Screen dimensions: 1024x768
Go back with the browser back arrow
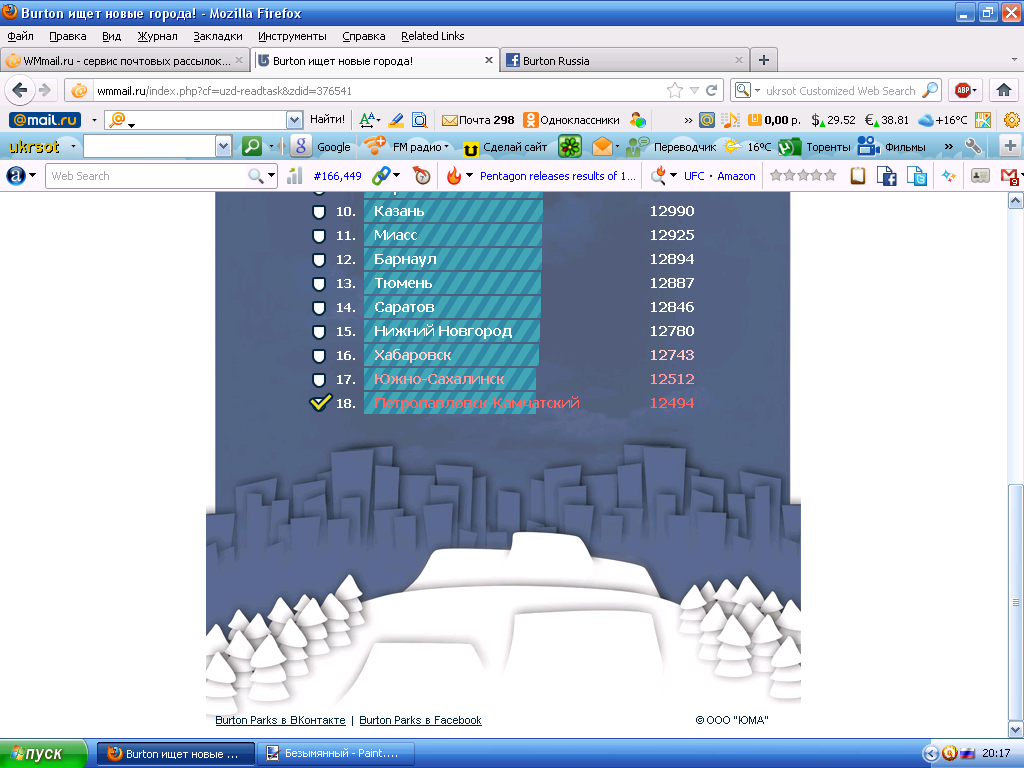pyautogui.click(x=19, y=90)
